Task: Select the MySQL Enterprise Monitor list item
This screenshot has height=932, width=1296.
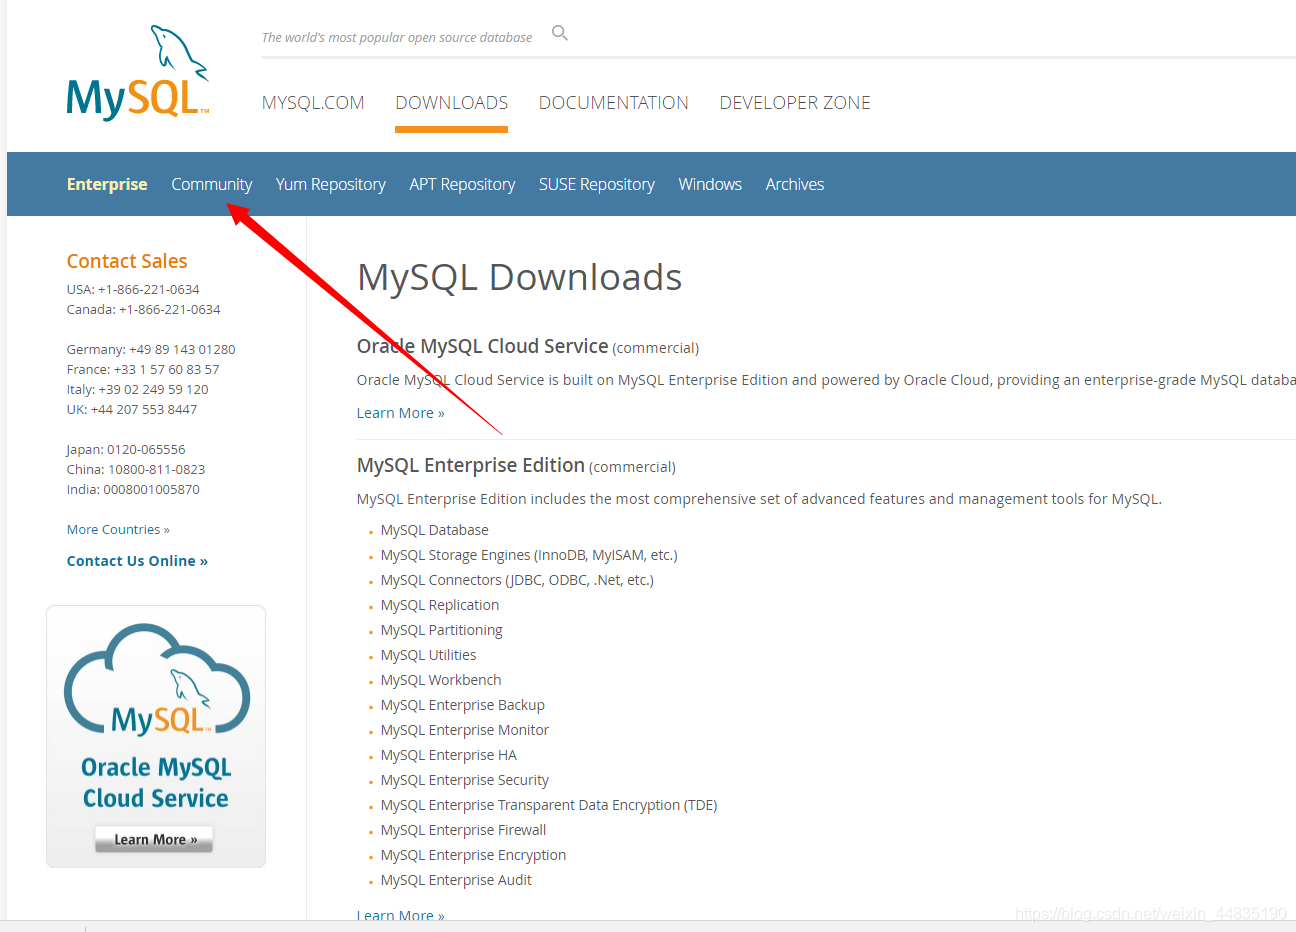Action: coord(464,730)
